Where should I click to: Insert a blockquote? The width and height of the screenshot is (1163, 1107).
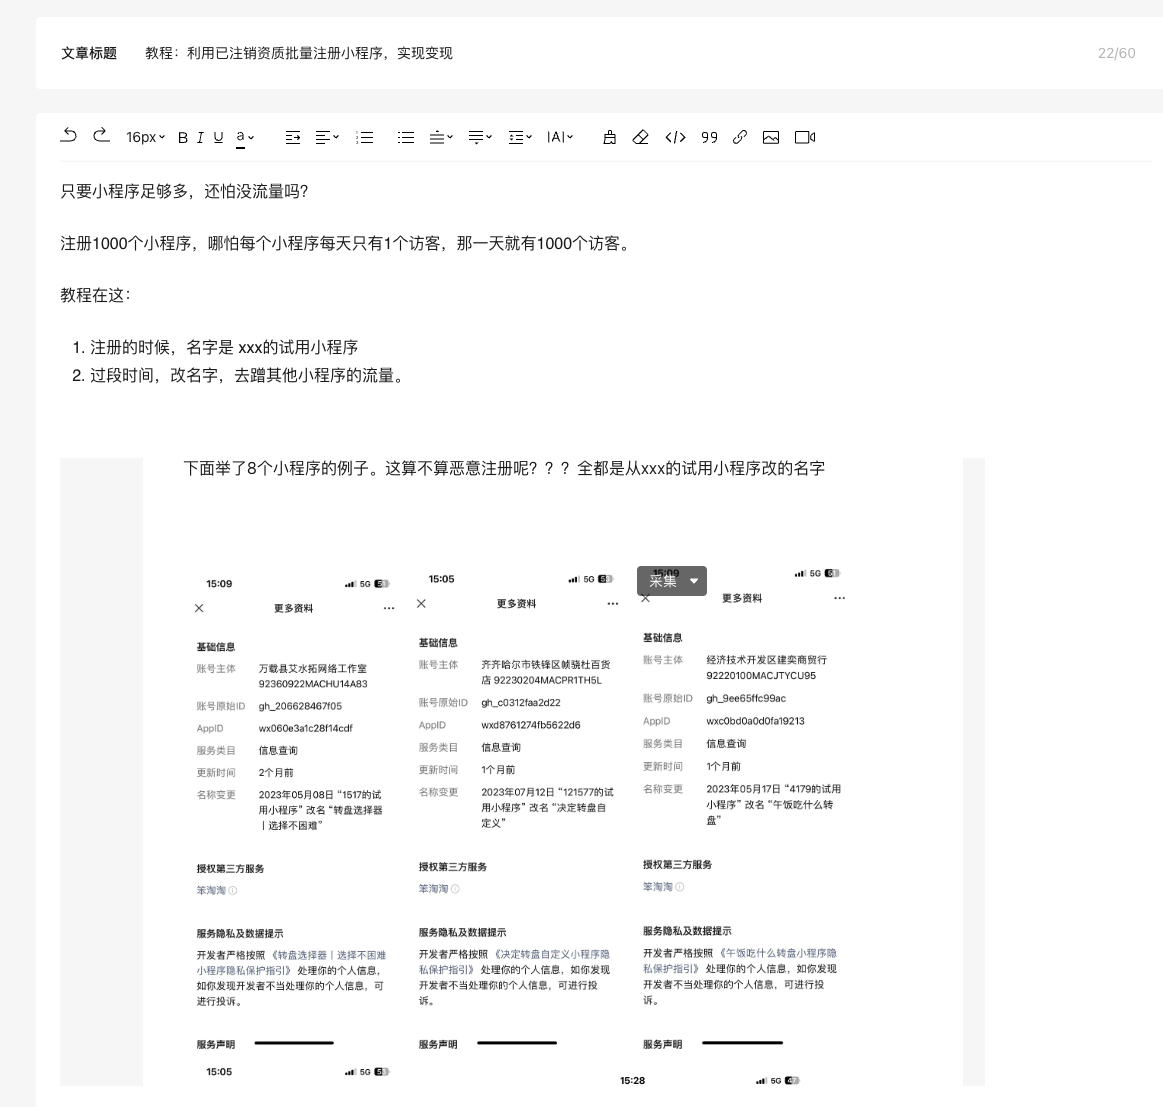point(710,137)
